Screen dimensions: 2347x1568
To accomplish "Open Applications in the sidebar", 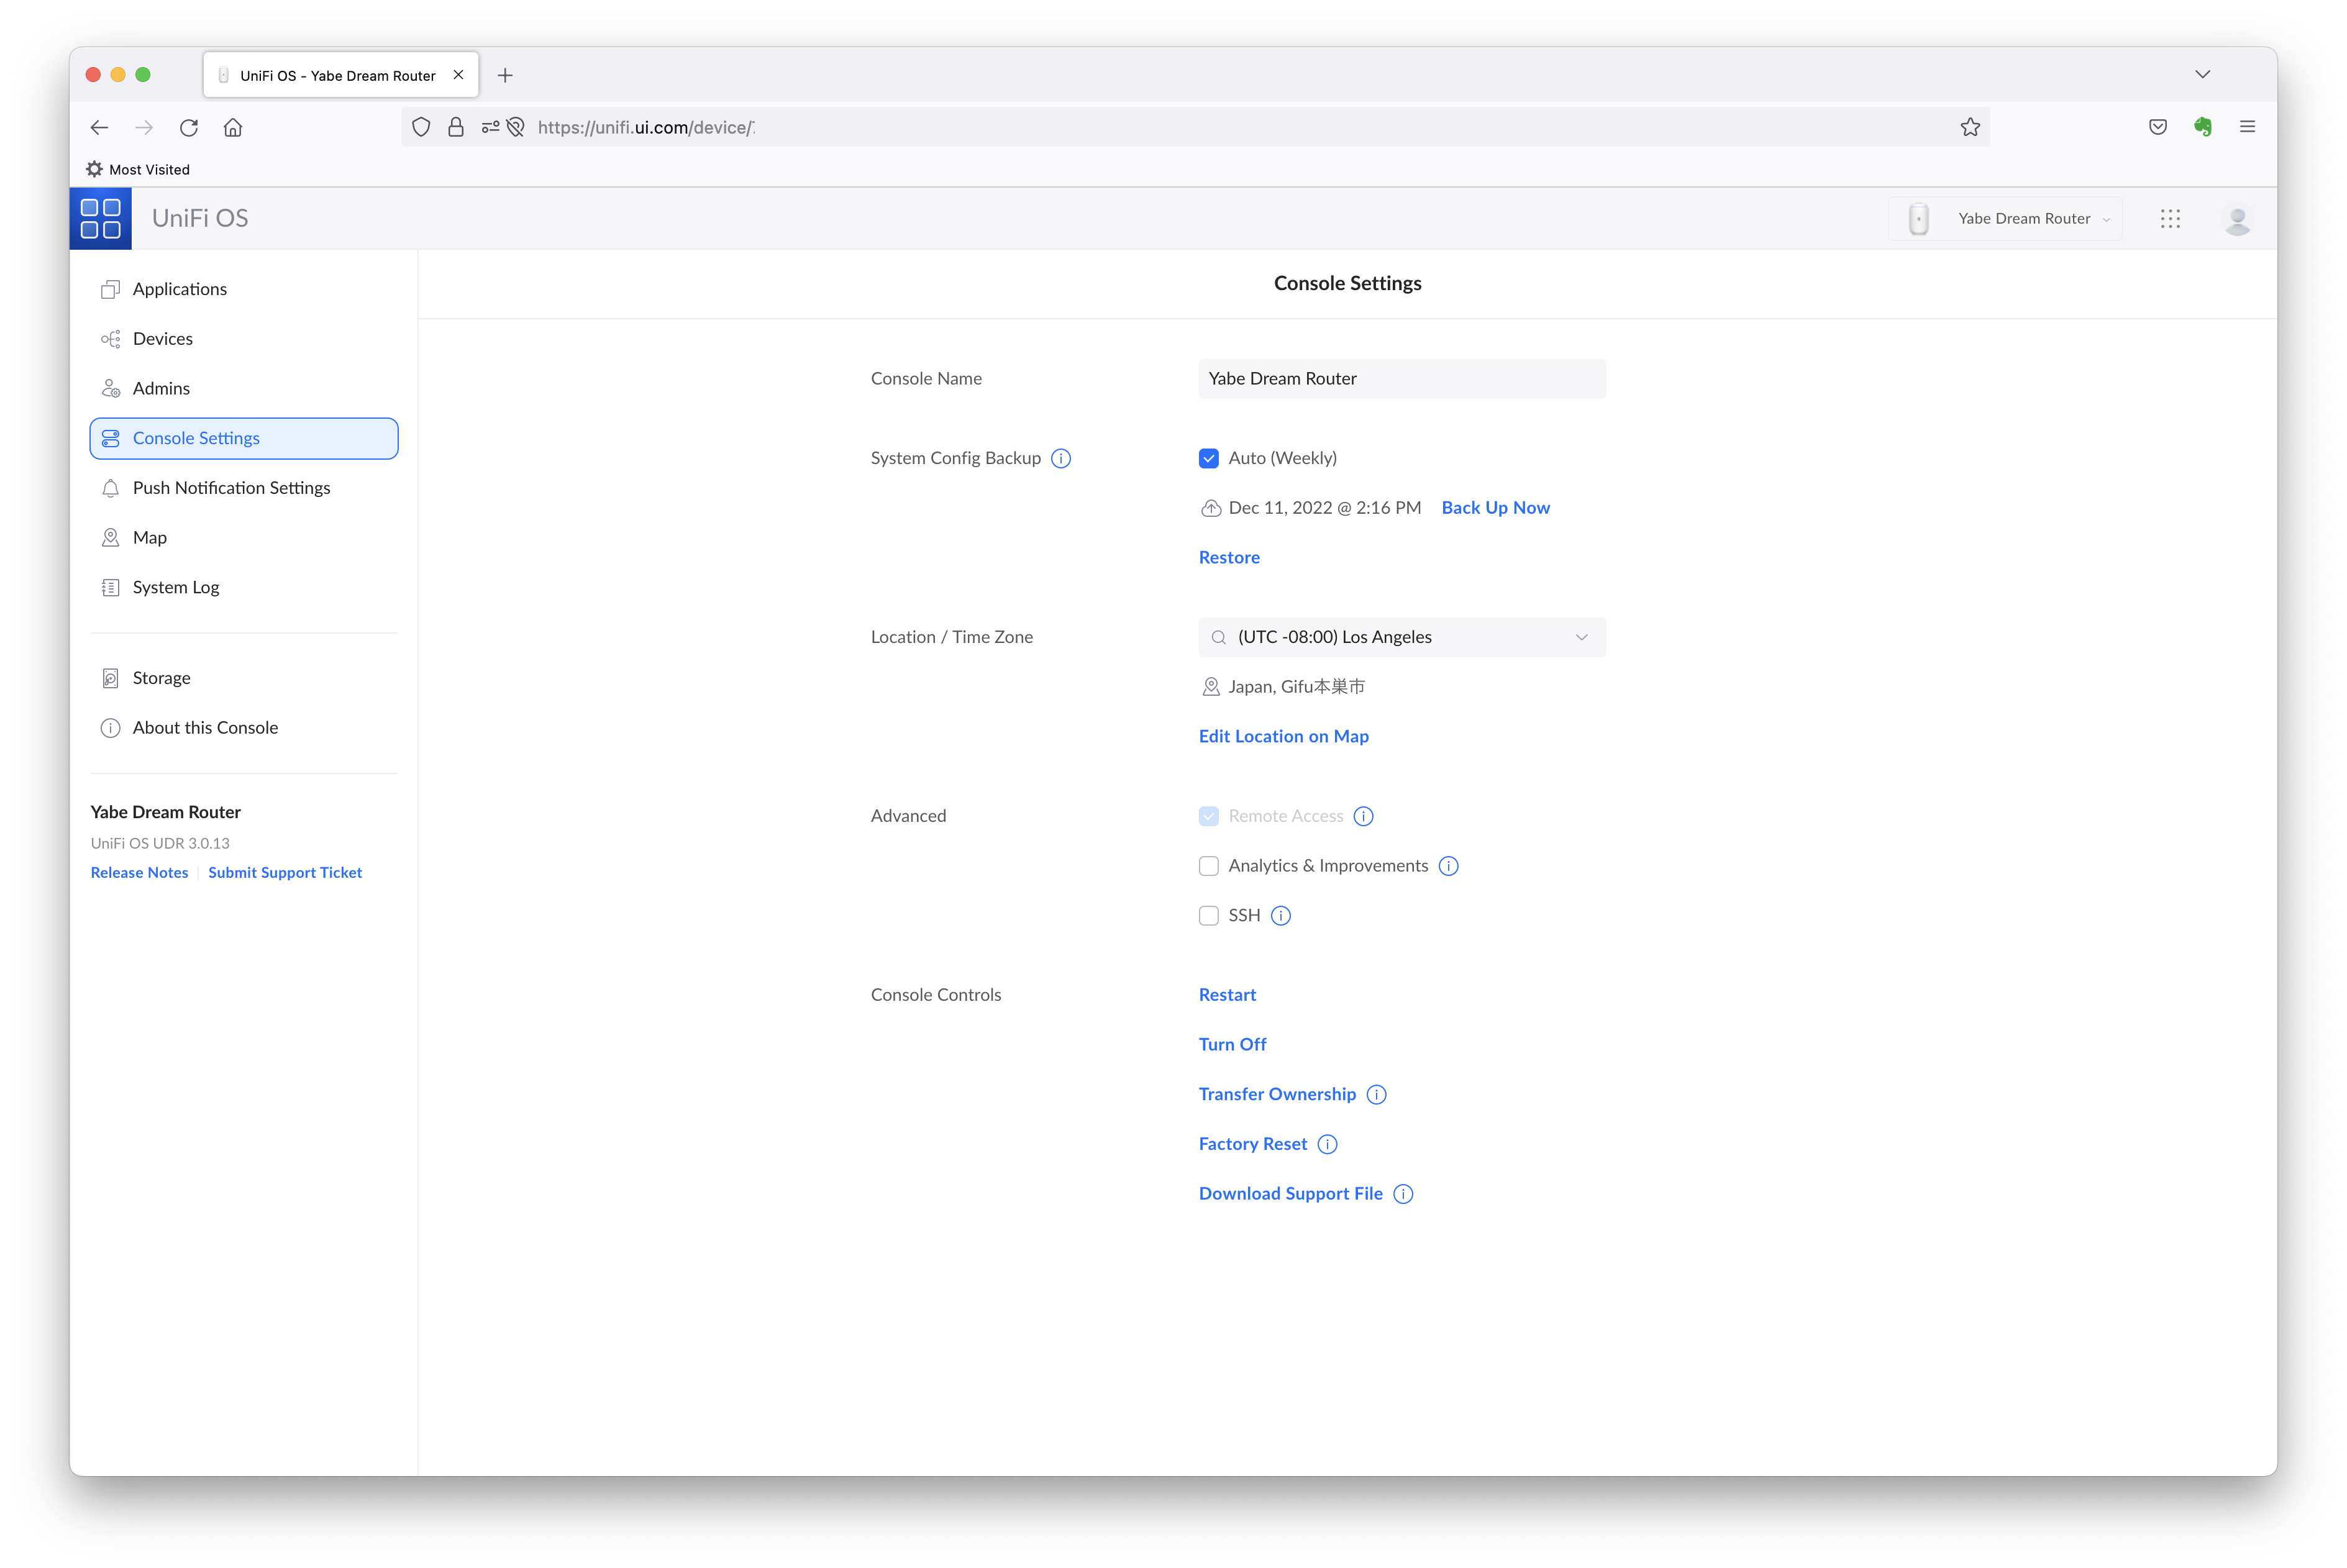I will point(244,289).
